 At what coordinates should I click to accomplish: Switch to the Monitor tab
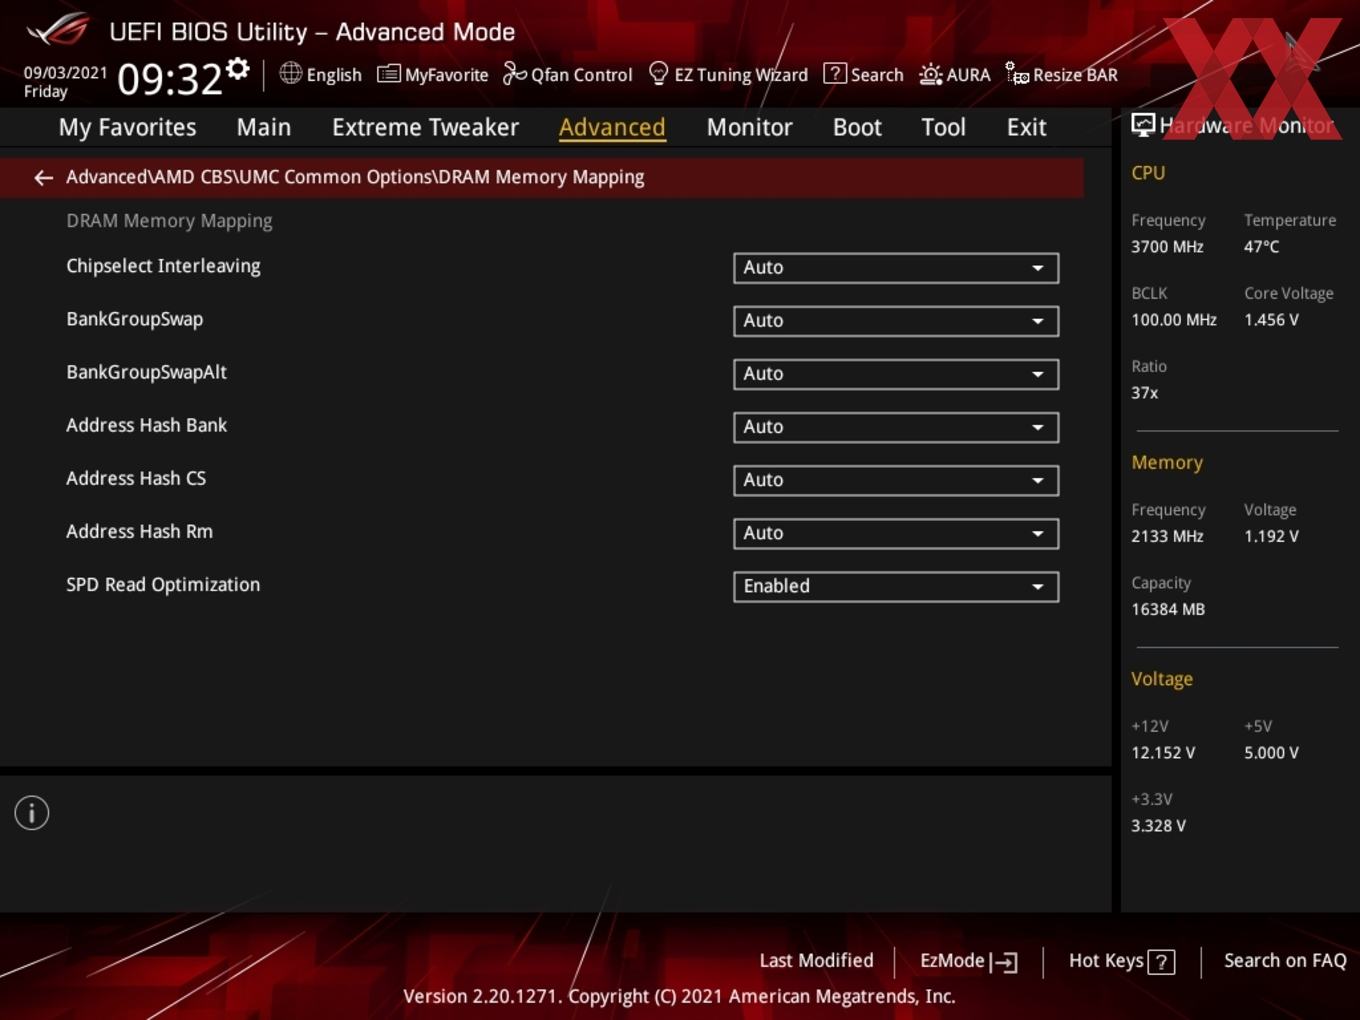tap(749, 127)
